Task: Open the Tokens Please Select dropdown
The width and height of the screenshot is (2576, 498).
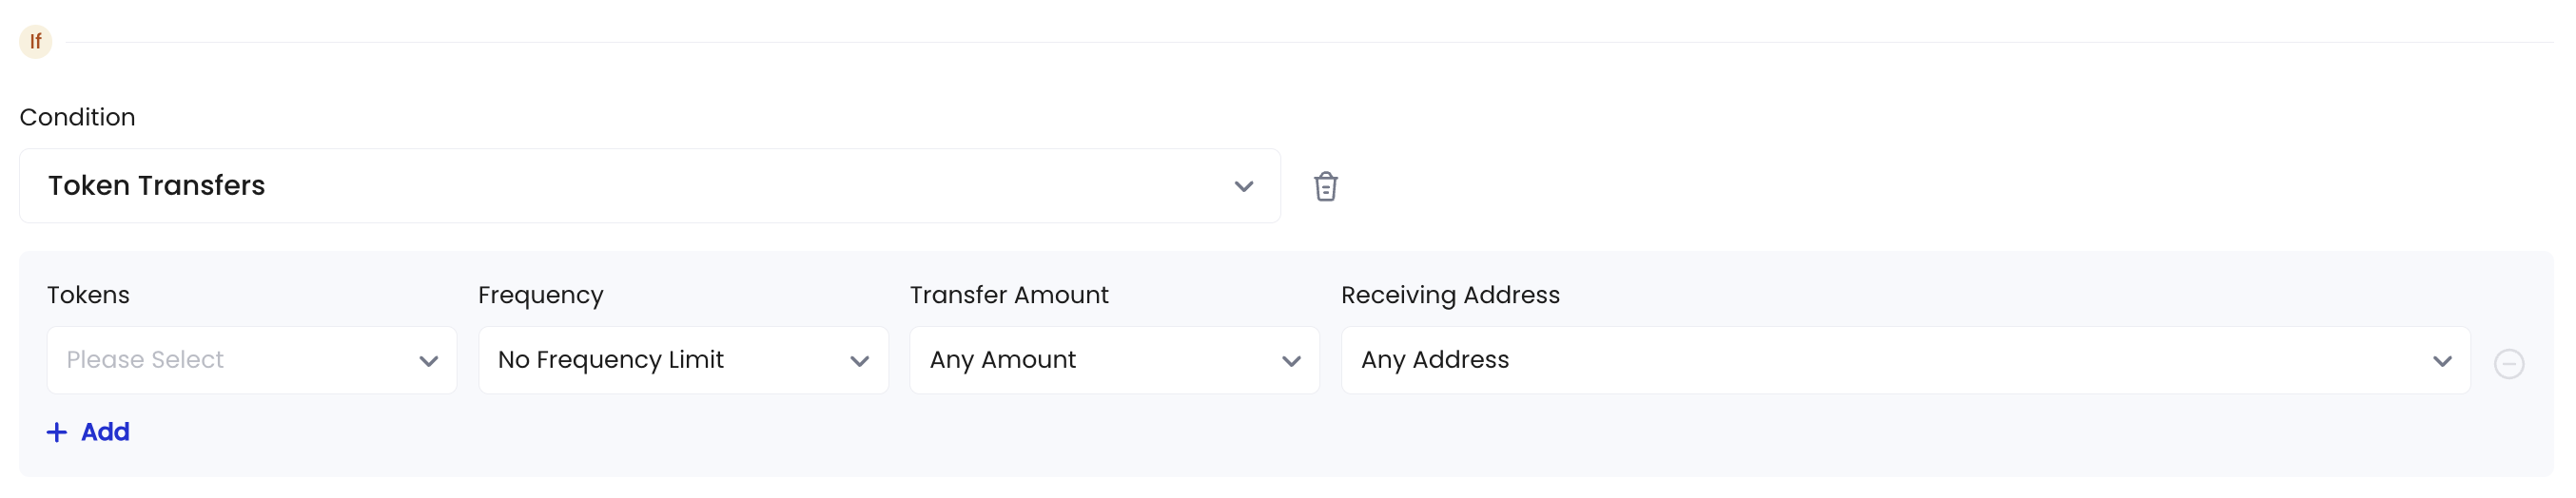Action: [x=252, y=360]
